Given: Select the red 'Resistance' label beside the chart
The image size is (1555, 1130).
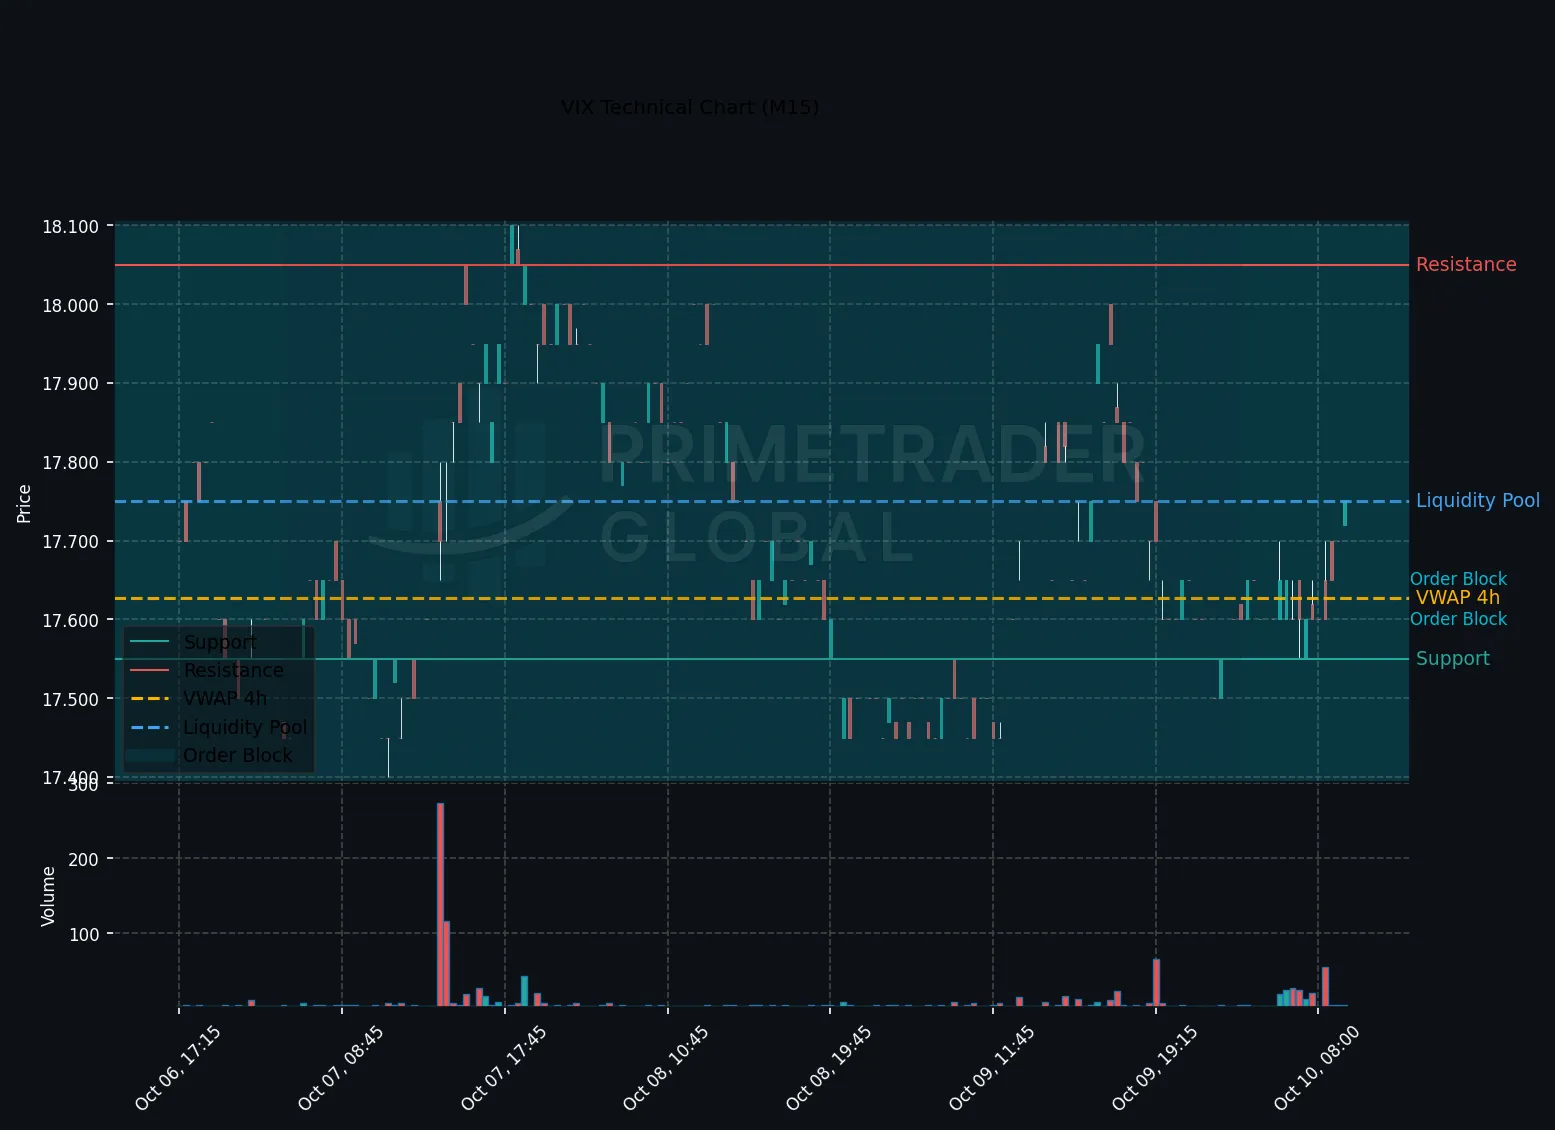Looking at the screenshot, I should pos(1466,264).
